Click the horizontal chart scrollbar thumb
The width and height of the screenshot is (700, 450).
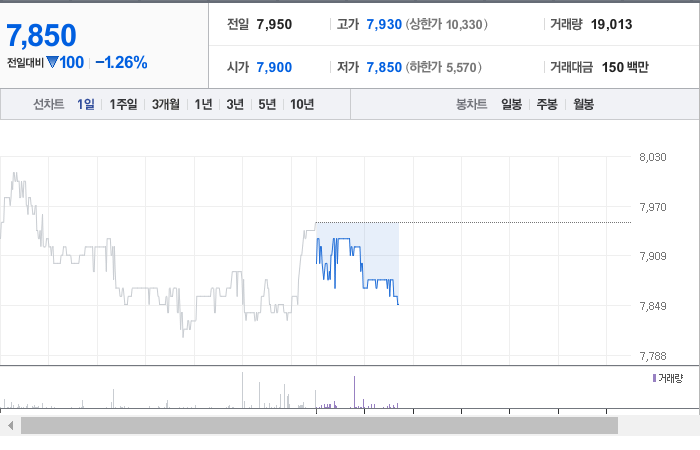(319, 425)
